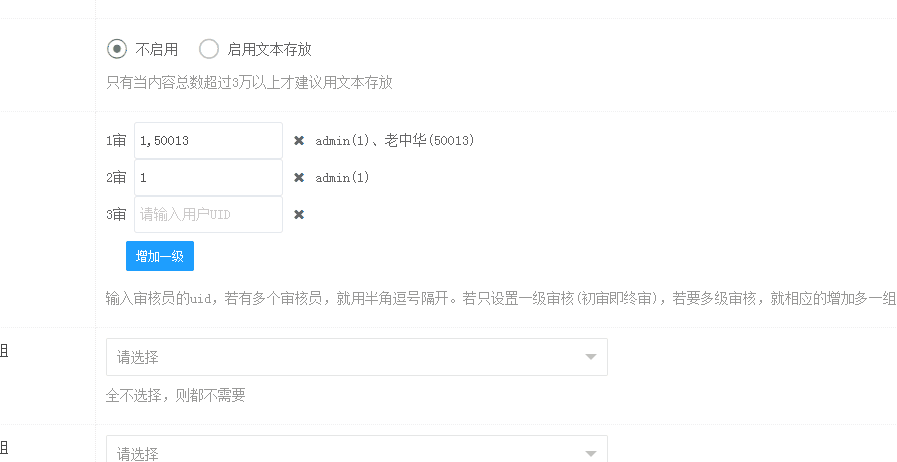Image resolution: width=897 pixels, height=462 pixels.
Task: Click the 3审 row label
Action: click(x=116, y=214)
